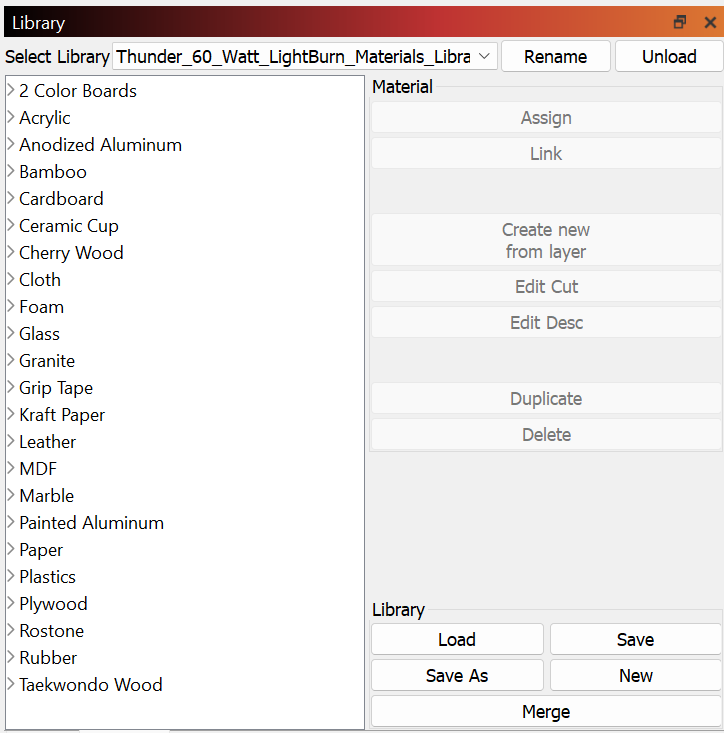Select the "Cardboard" material row
This screenshot has height=733, width=724.
pos(61,199)
